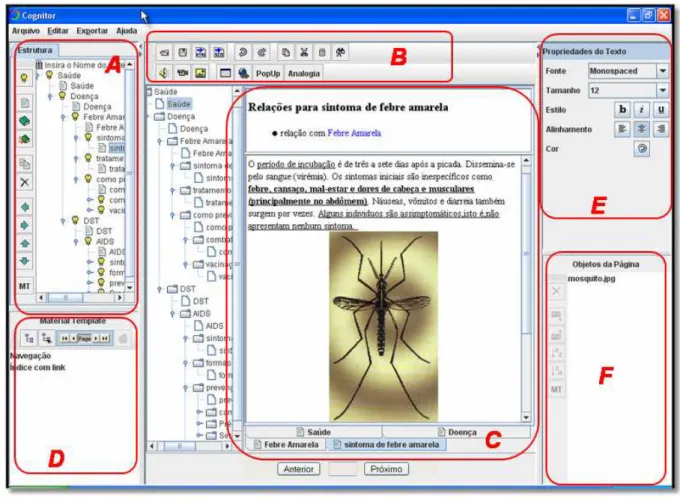Toggle underline text style button
The width and height of the screenshot is (680, 502).
pyautogui.click(x=660, y=110)
